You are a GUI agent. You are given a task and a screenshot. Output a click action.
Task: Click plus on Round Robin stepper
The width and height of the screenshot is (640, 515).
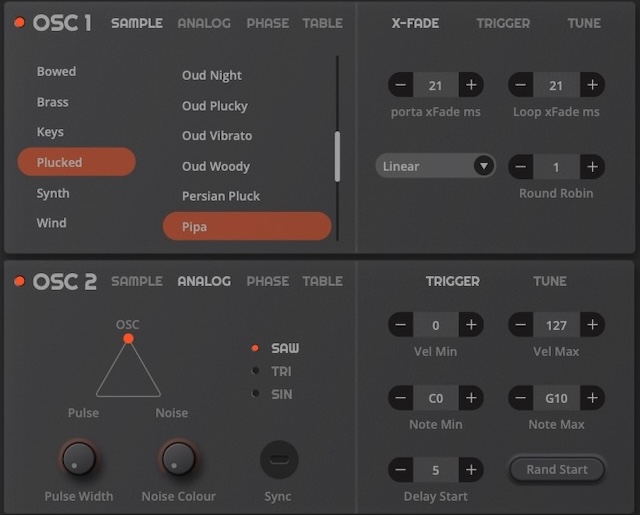[x=592, y=166]
